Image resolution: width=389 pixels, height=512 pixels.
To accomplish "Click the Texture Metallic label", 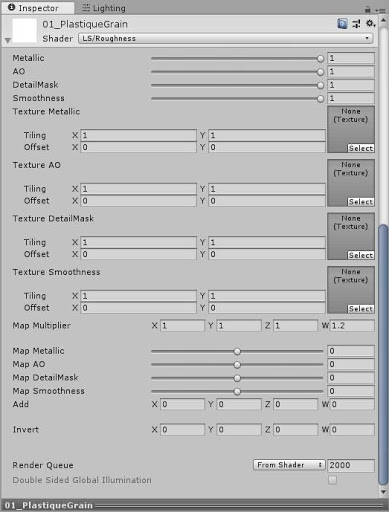I will coord(46,112).
